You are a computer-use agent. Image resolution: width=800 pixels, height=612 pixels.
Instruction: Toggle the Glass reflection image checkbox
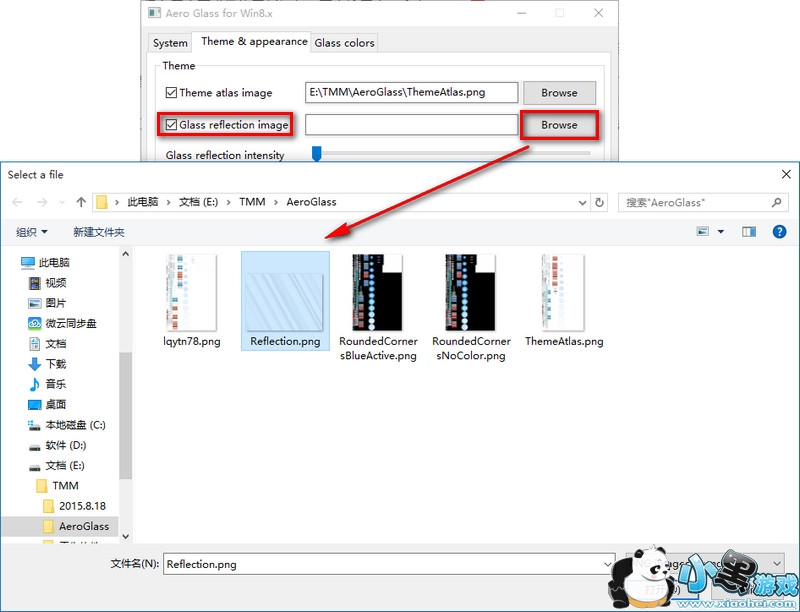(171, 125)
